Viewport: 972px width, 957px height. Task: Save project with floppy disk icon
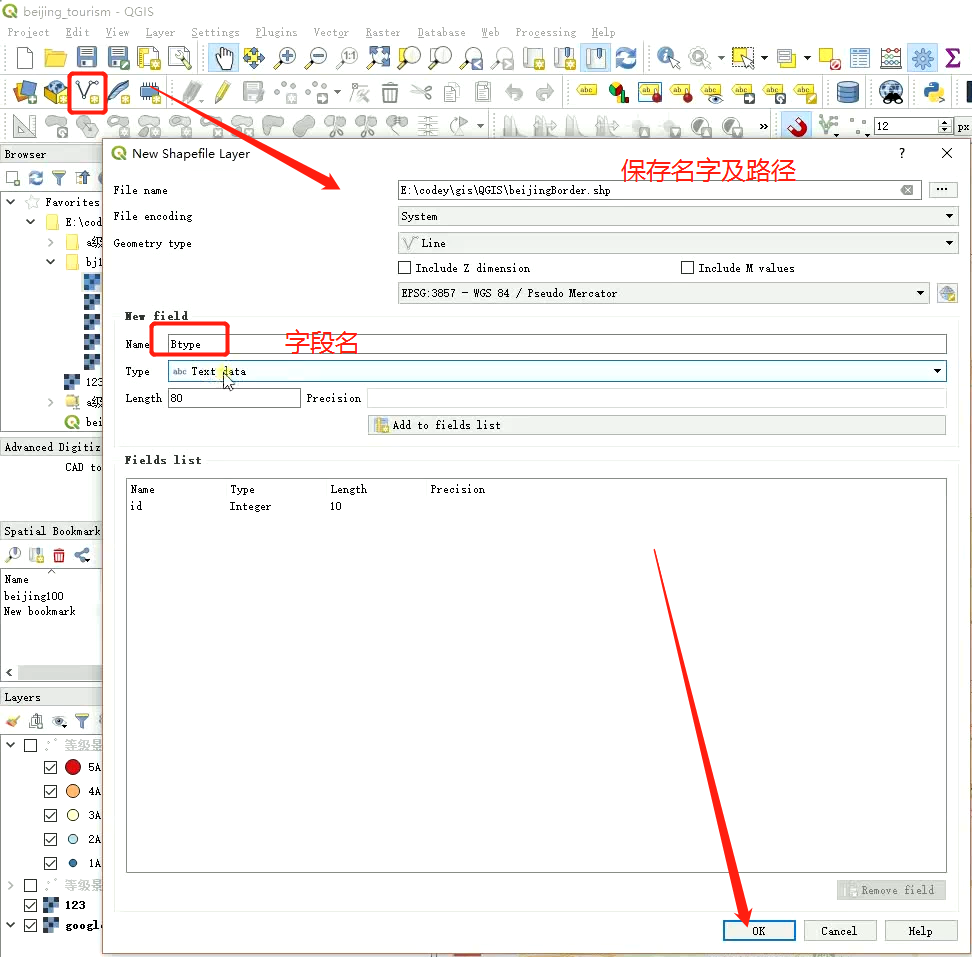(87, 58)
